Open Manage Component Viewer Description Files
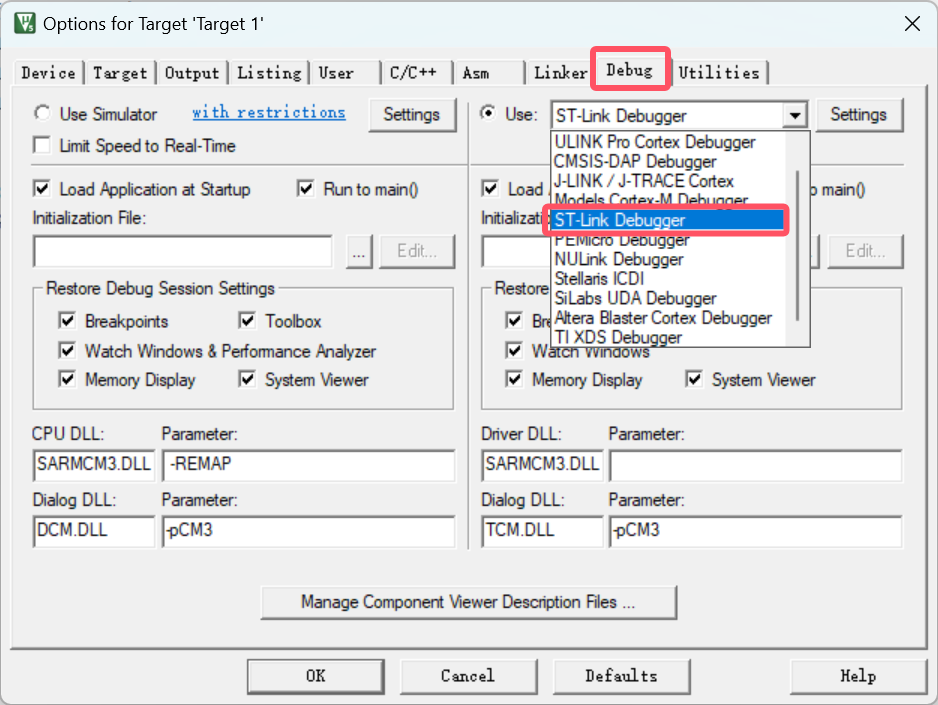 pos(468,602)
